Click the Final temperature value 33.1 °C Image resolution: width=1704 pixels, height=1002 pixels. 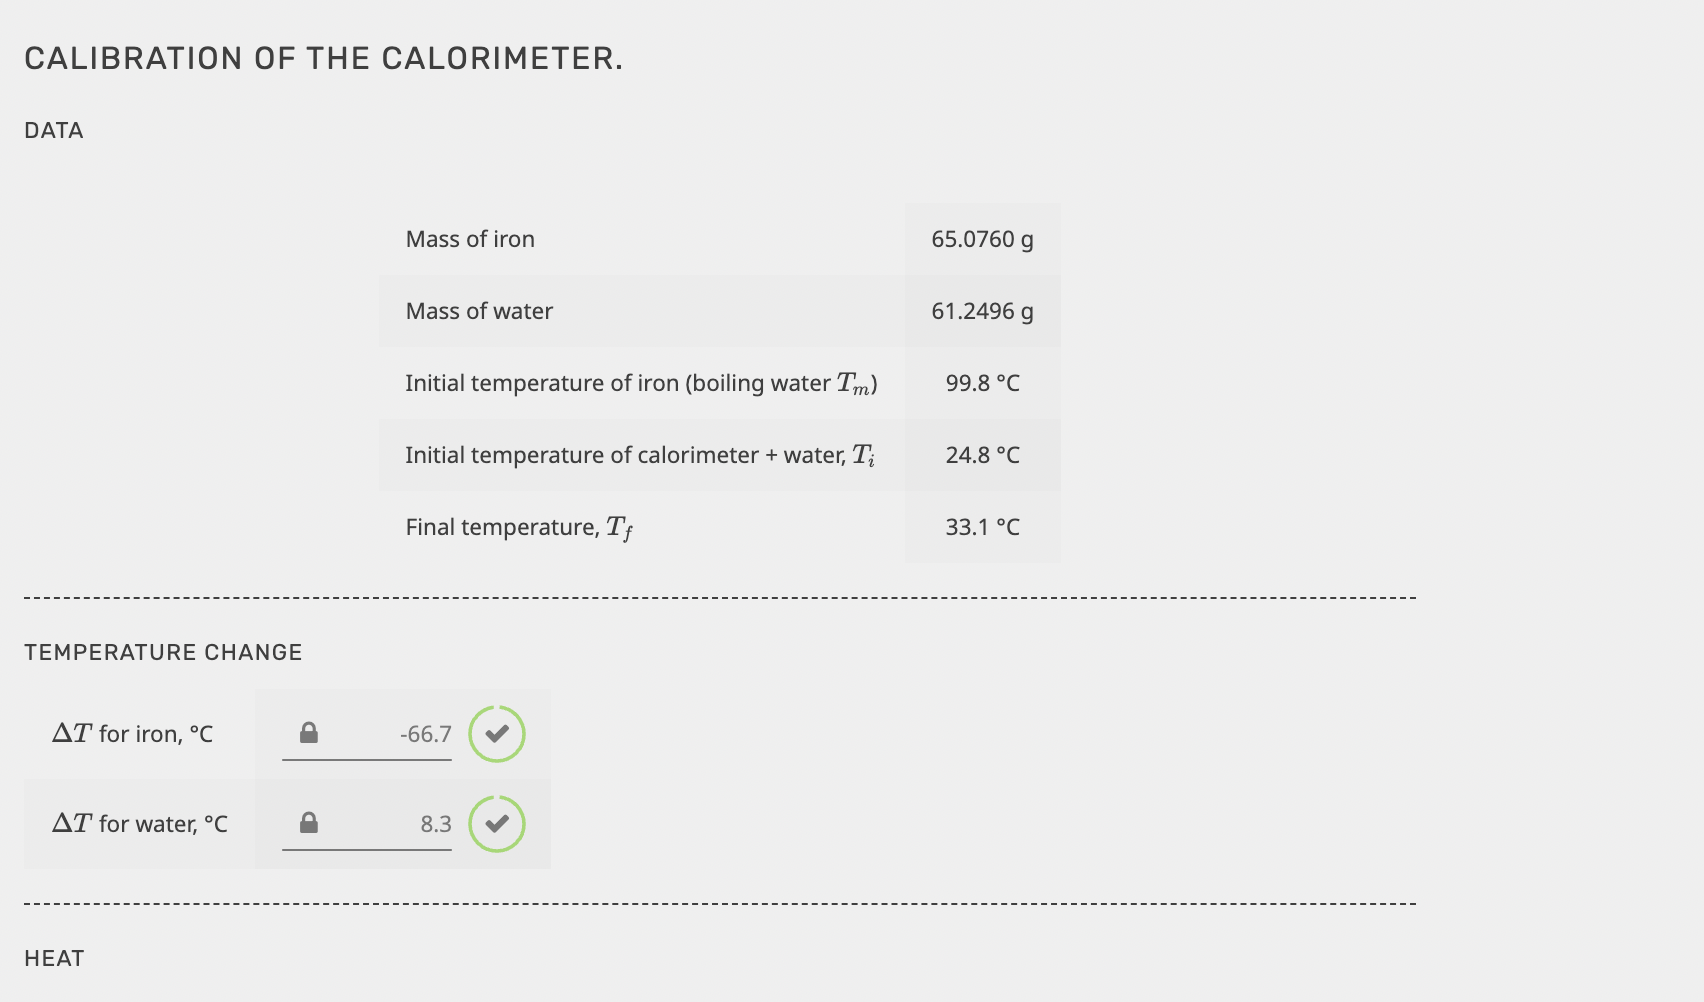coord(983,527)
